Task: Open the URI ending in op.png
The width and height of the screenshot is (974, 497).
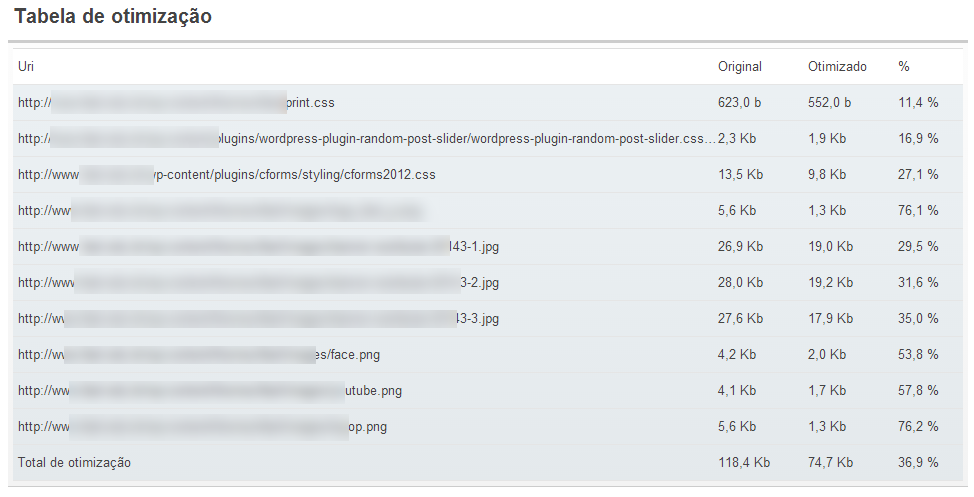Action: pos(203,427)
